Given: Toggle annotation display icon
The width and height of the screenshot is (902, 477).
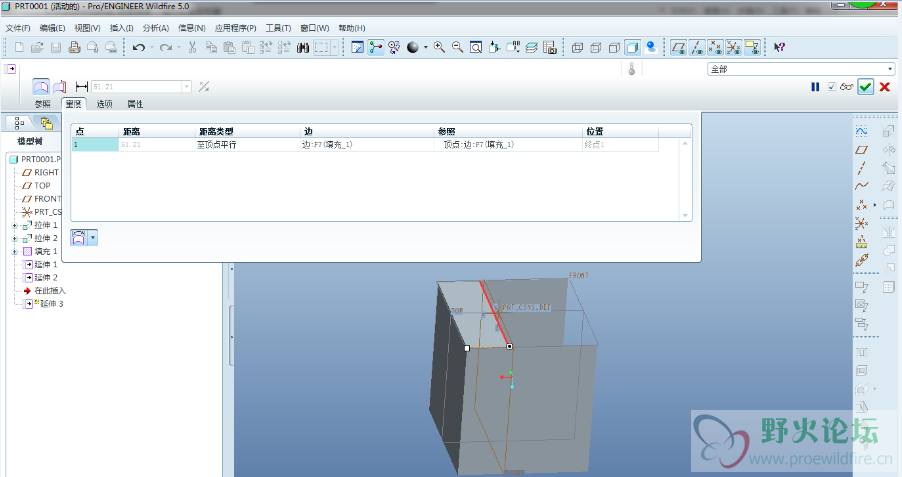Looking at the screenshot, I should pyautogui.click(x=752, y=48).
